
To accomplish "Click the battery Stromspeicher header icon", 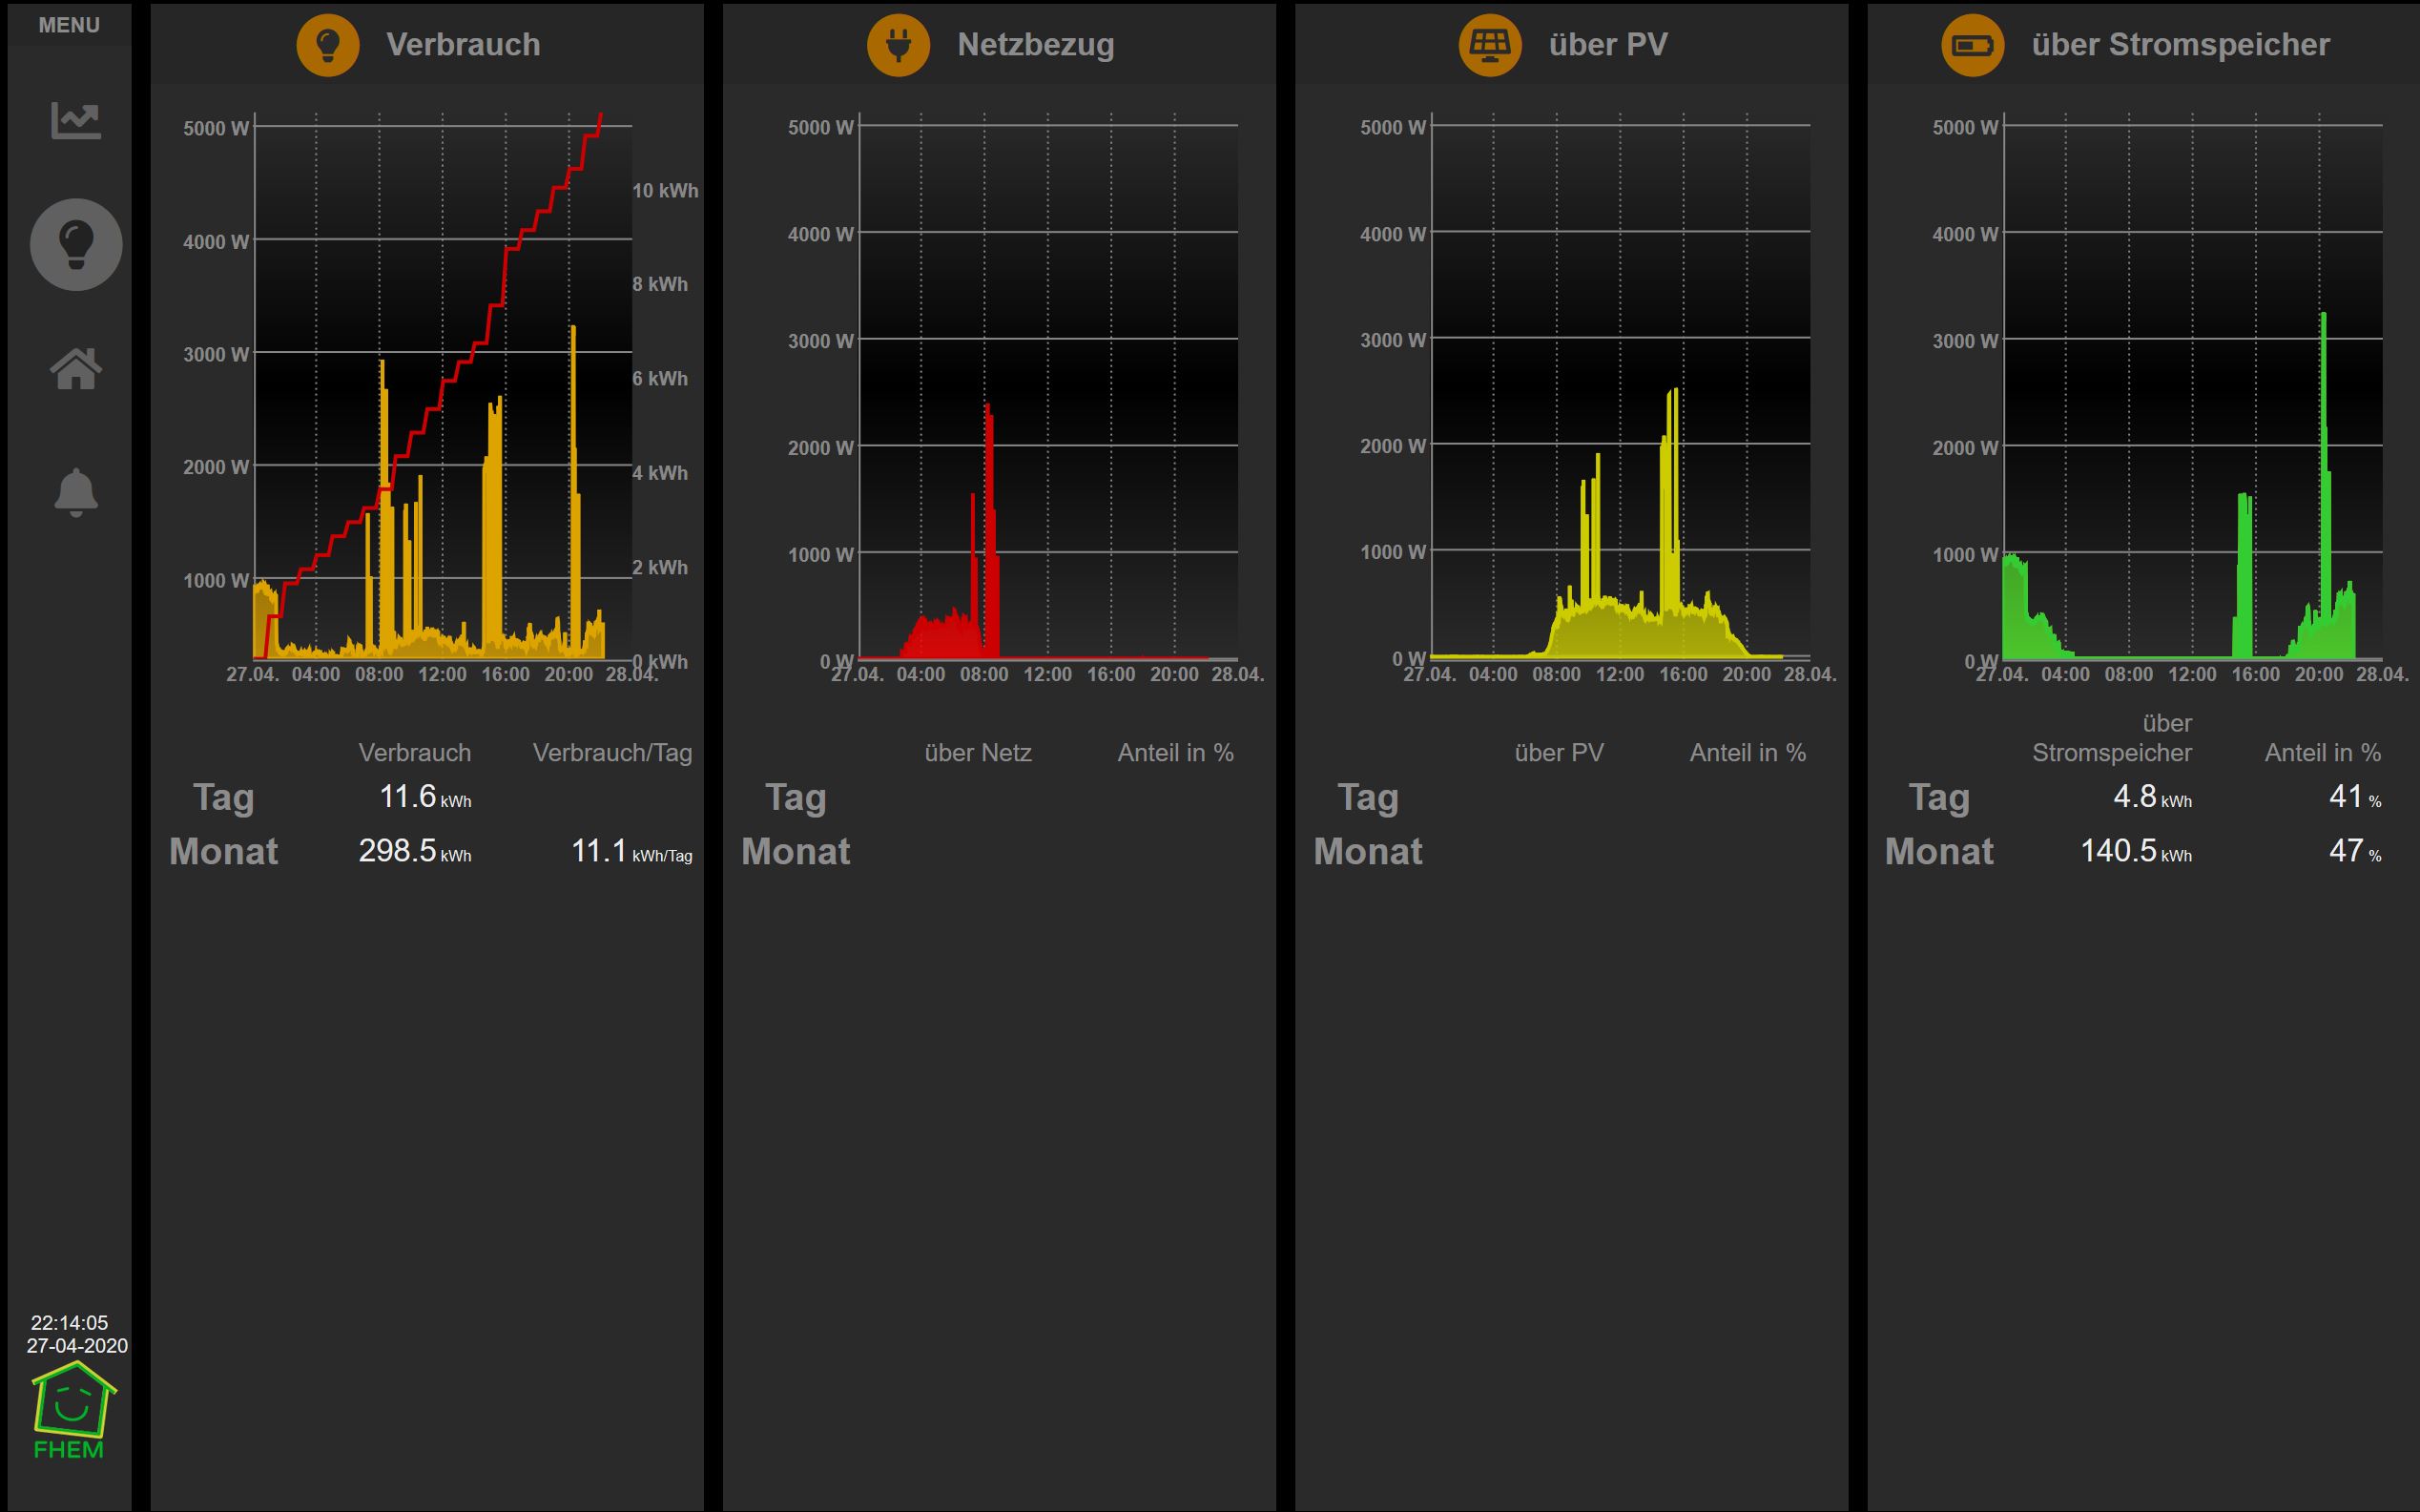I will (x=1972, y=45).
